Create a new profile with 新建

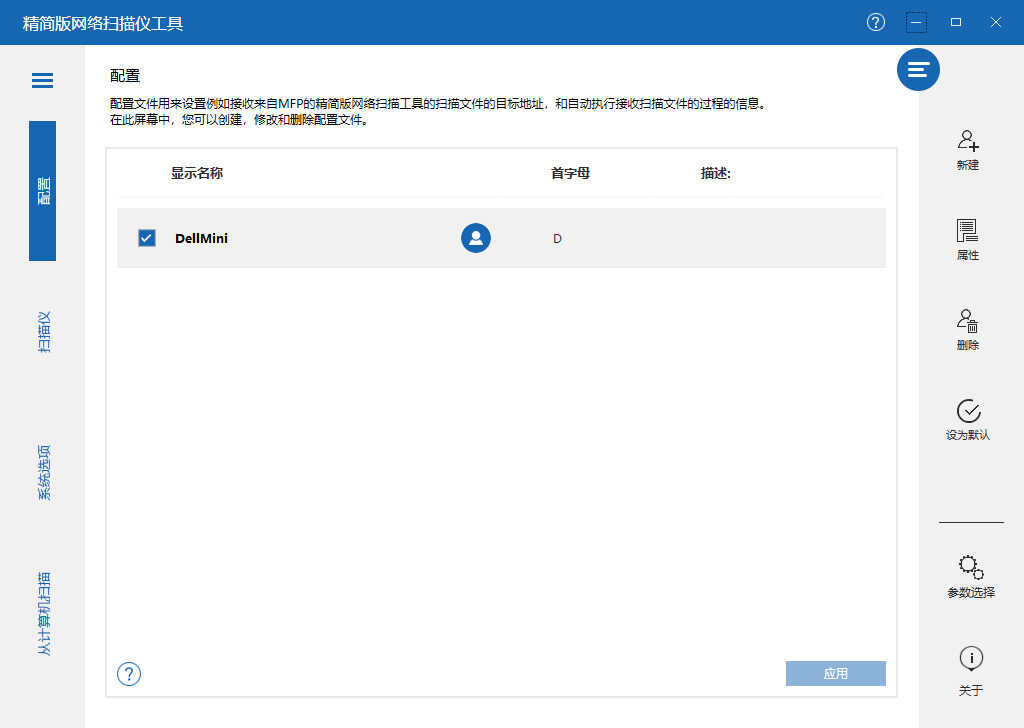pos(968,150)
